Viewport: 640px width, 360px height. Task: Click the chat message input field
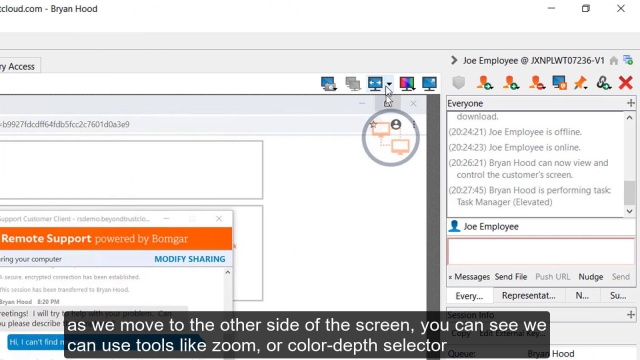(541, 252)
